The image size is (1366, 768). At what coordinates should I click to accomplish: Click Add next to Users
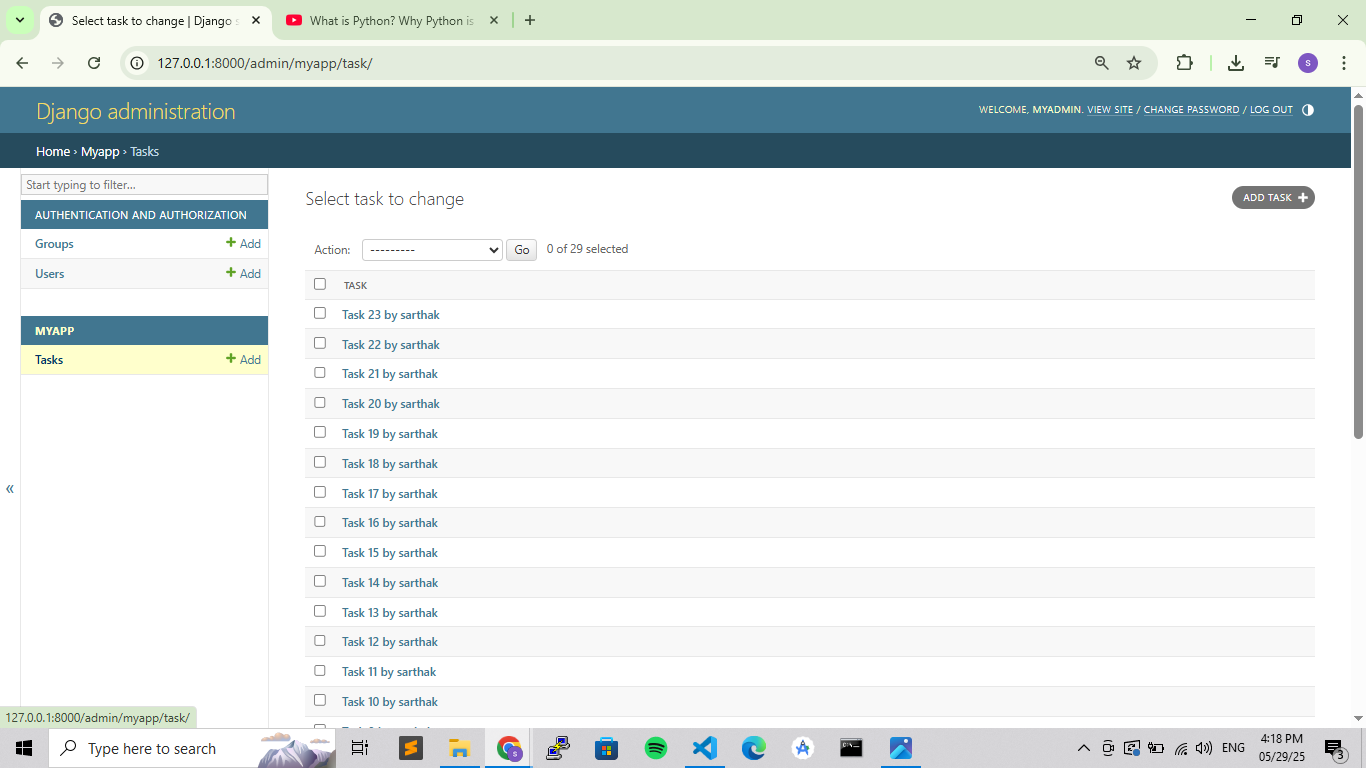tap(243, 273)
